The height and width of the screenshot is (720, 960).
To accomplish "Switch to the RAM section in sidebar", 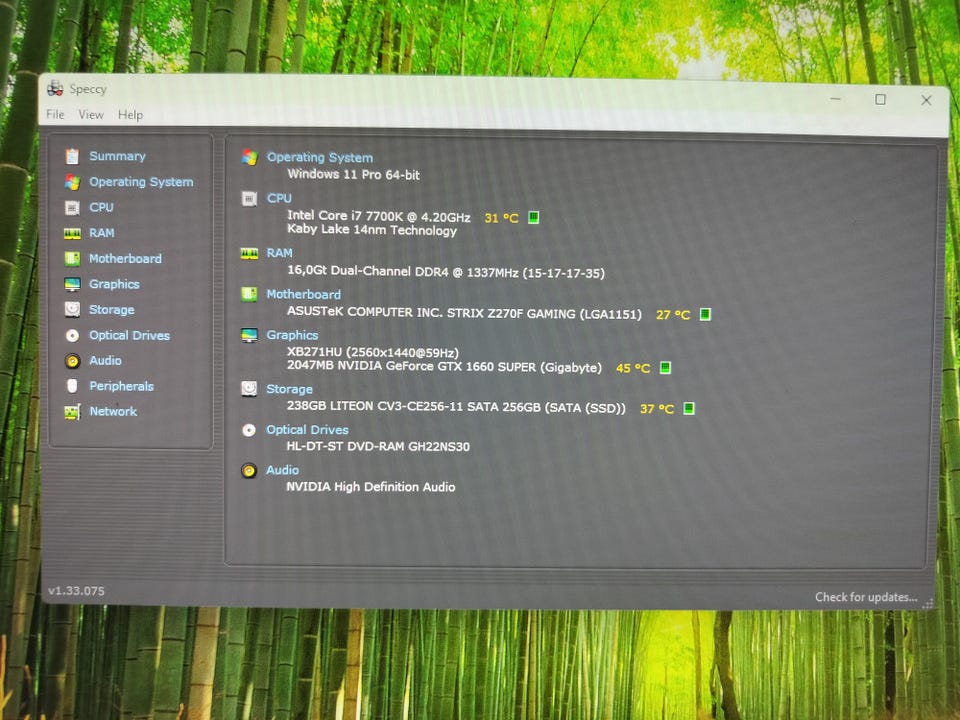I will pyautogui.click(x=102, y=233).
